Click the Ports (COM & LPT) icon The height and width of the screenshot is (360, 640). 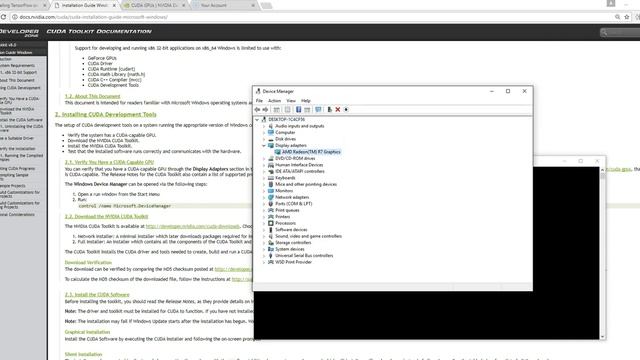pos(271,204)
